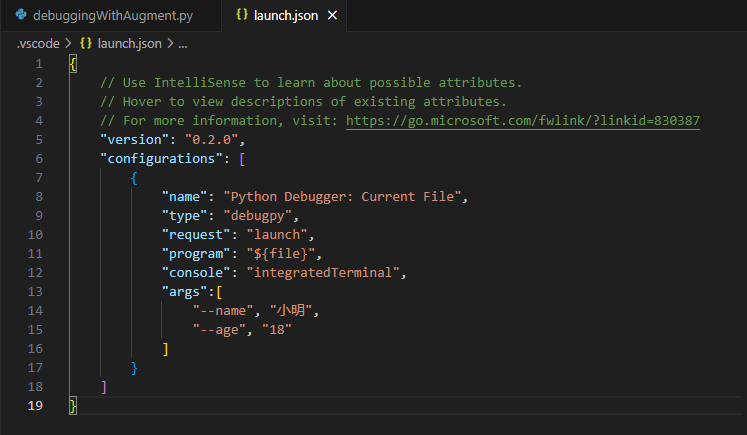Click opening square bracket after configurations
Image resolution: width=747 pixels, height=435 pixels.
[242, 159]
